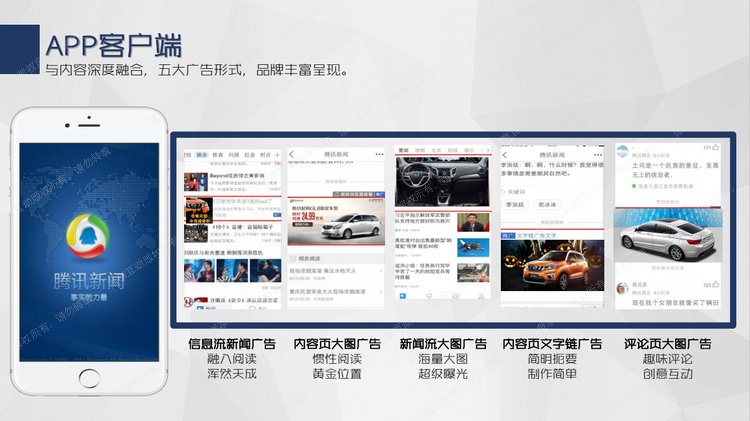750x421 pixels.
Task: Click the silver minivan 24.99 banner ad
Action: coord(336,221)
